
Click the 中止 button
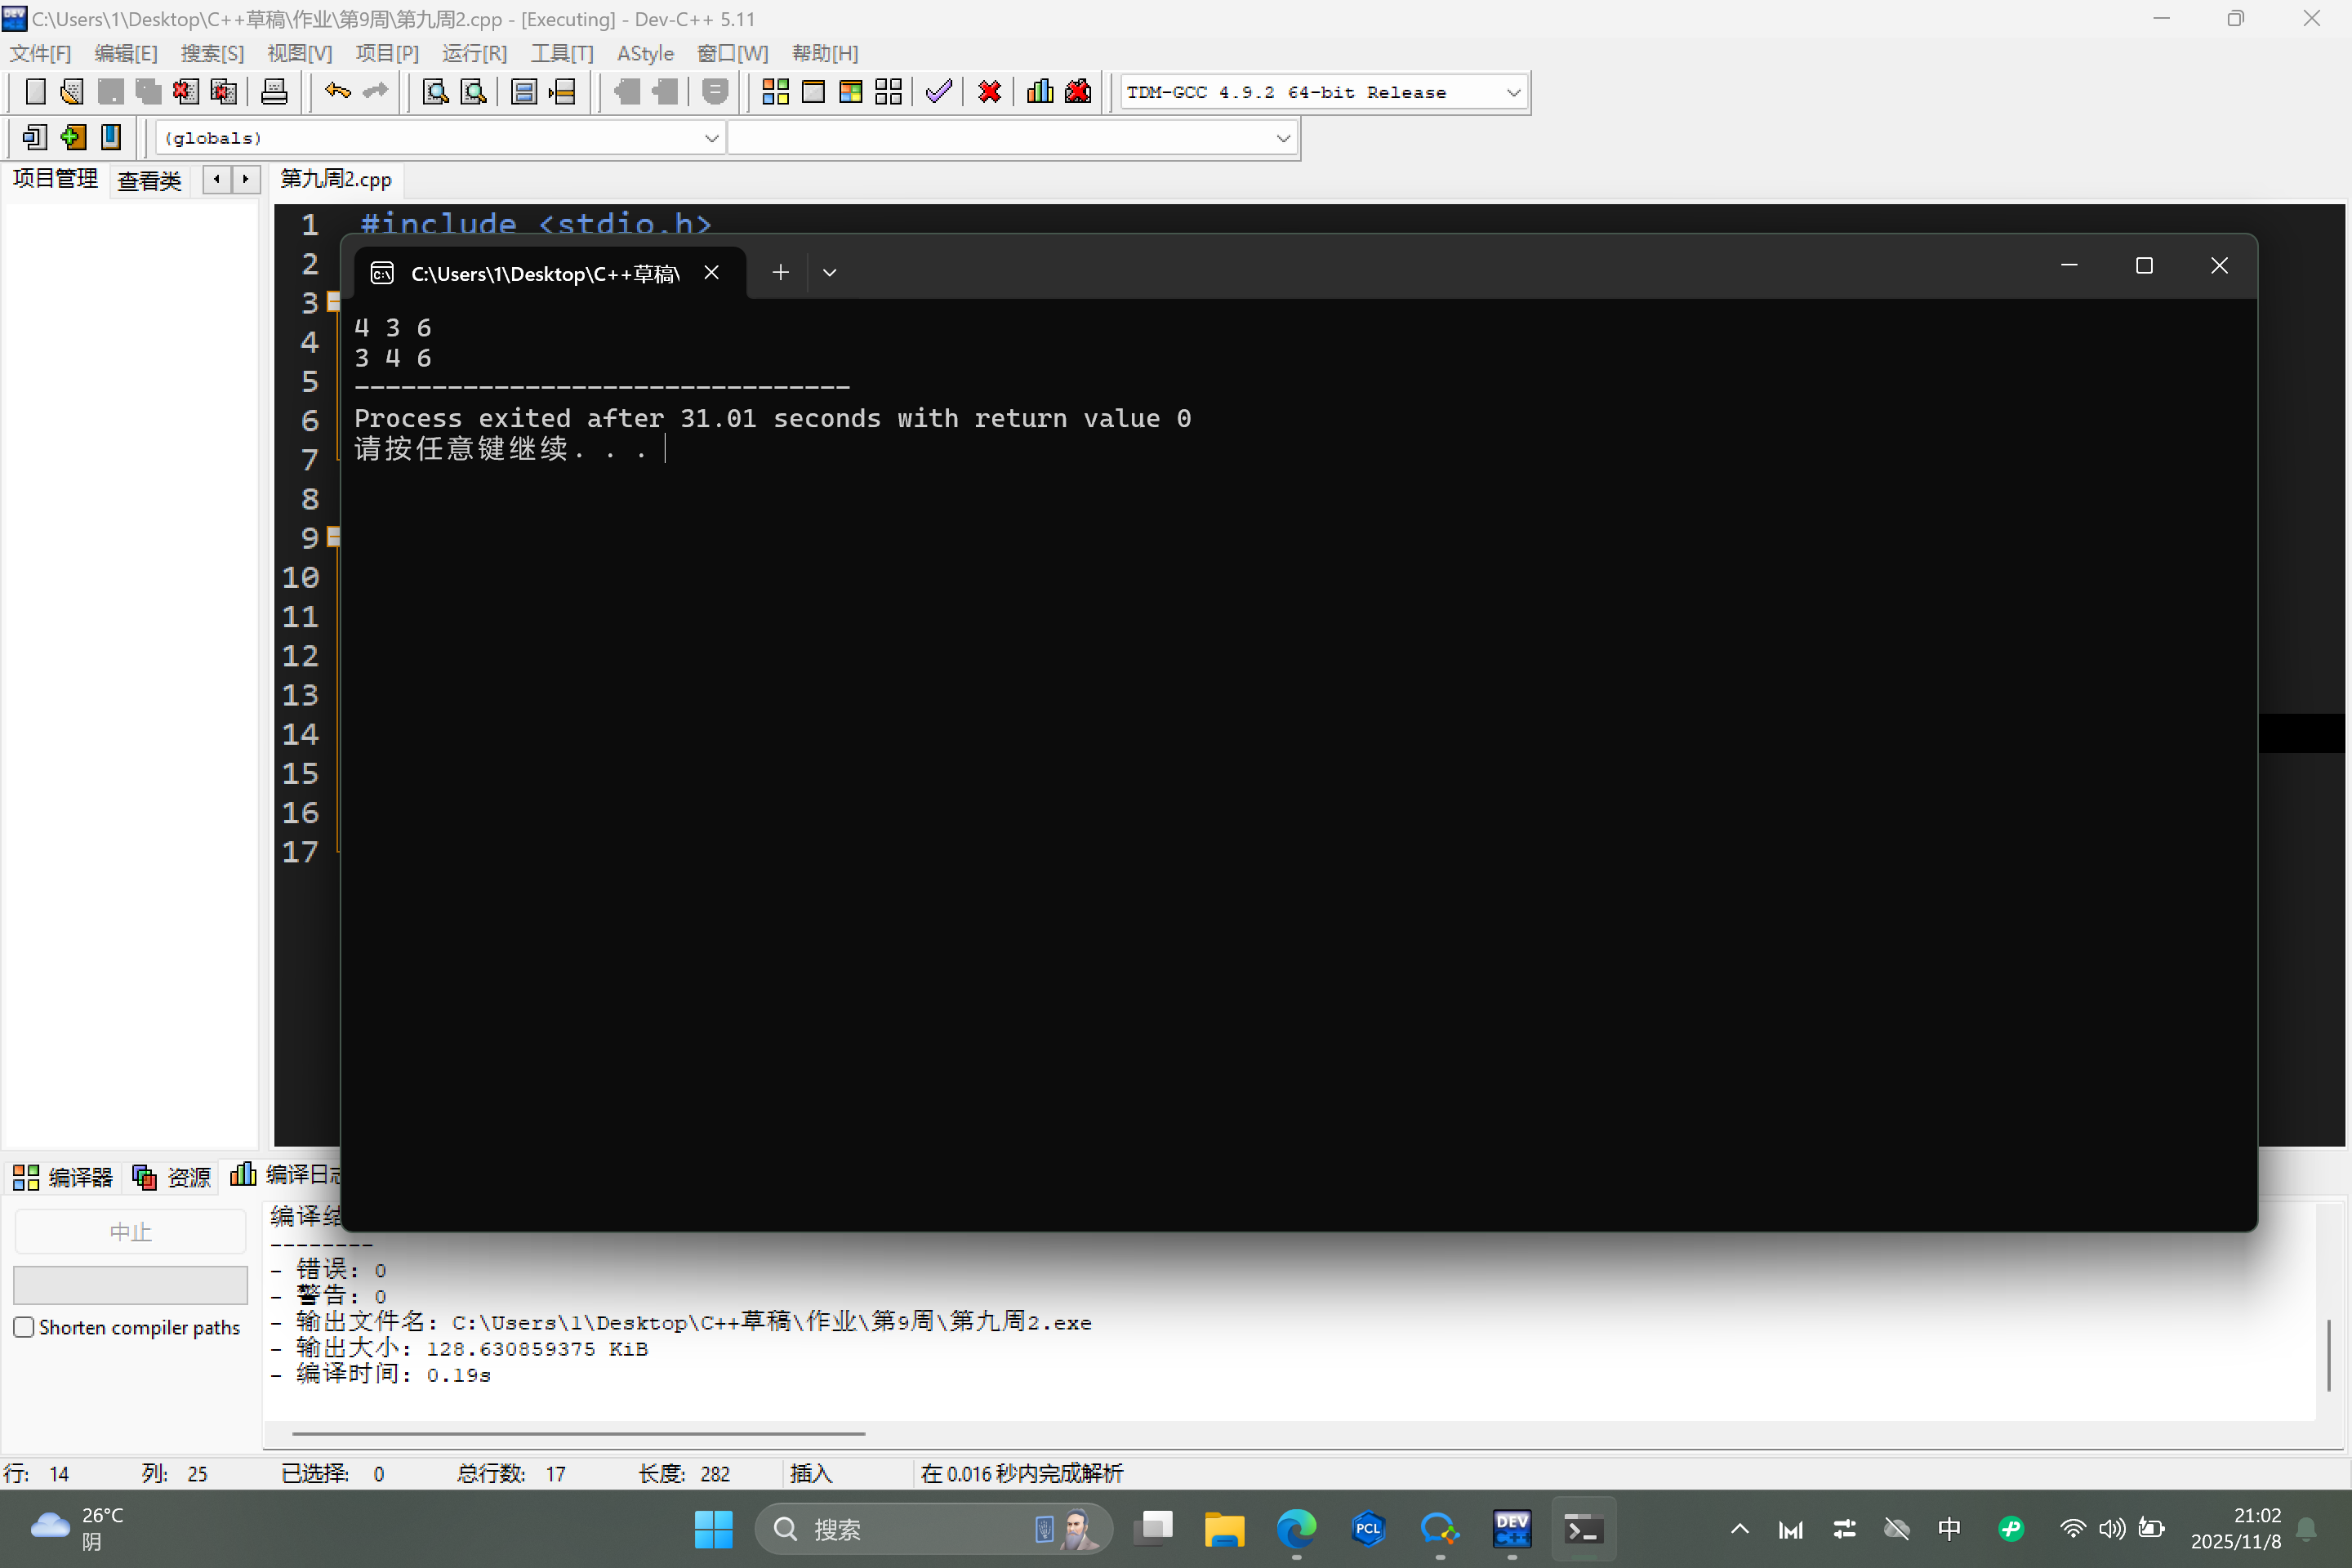[x=130, y=1232]
